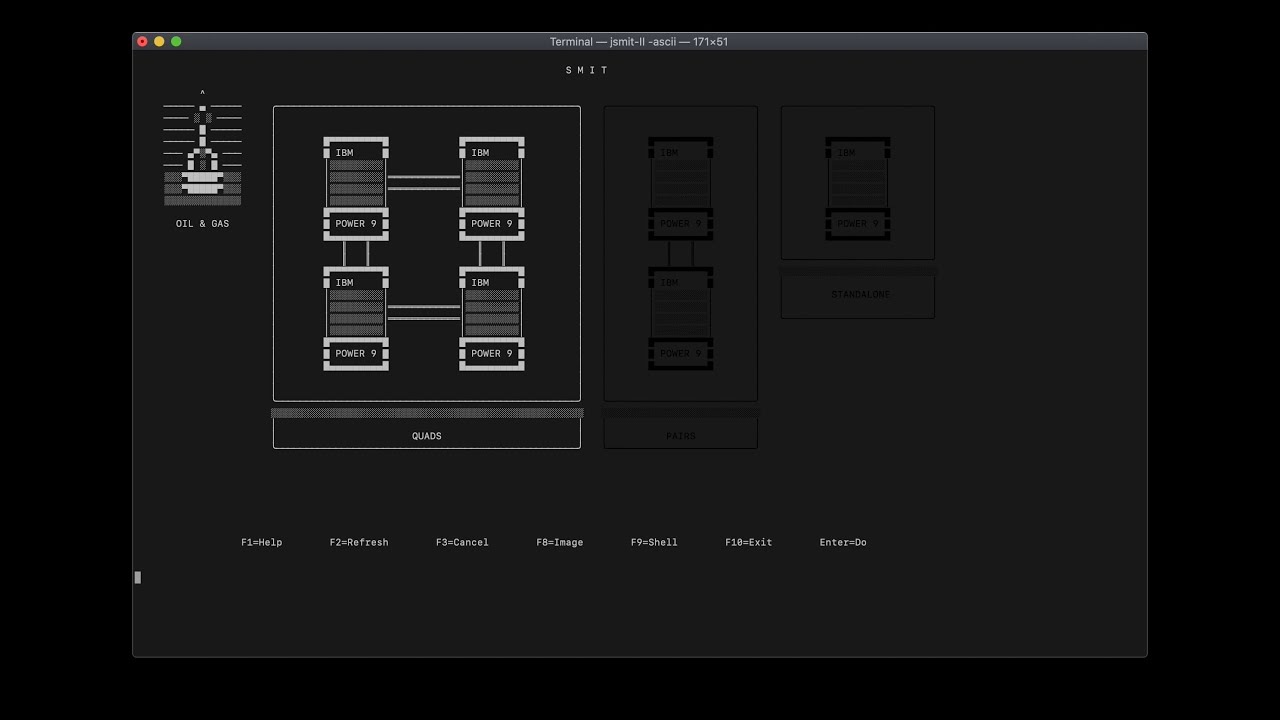This screenshot has width=1280, height=720.
Task: Close the Terminal window with red button
Action: pos(142,42)
